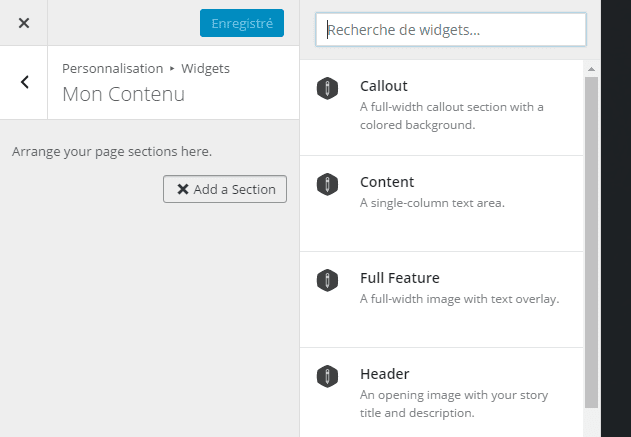This screenshot has width=631, height=437.
Task: Click the Widgets breadcrumb text
Action: coord(205,69)
